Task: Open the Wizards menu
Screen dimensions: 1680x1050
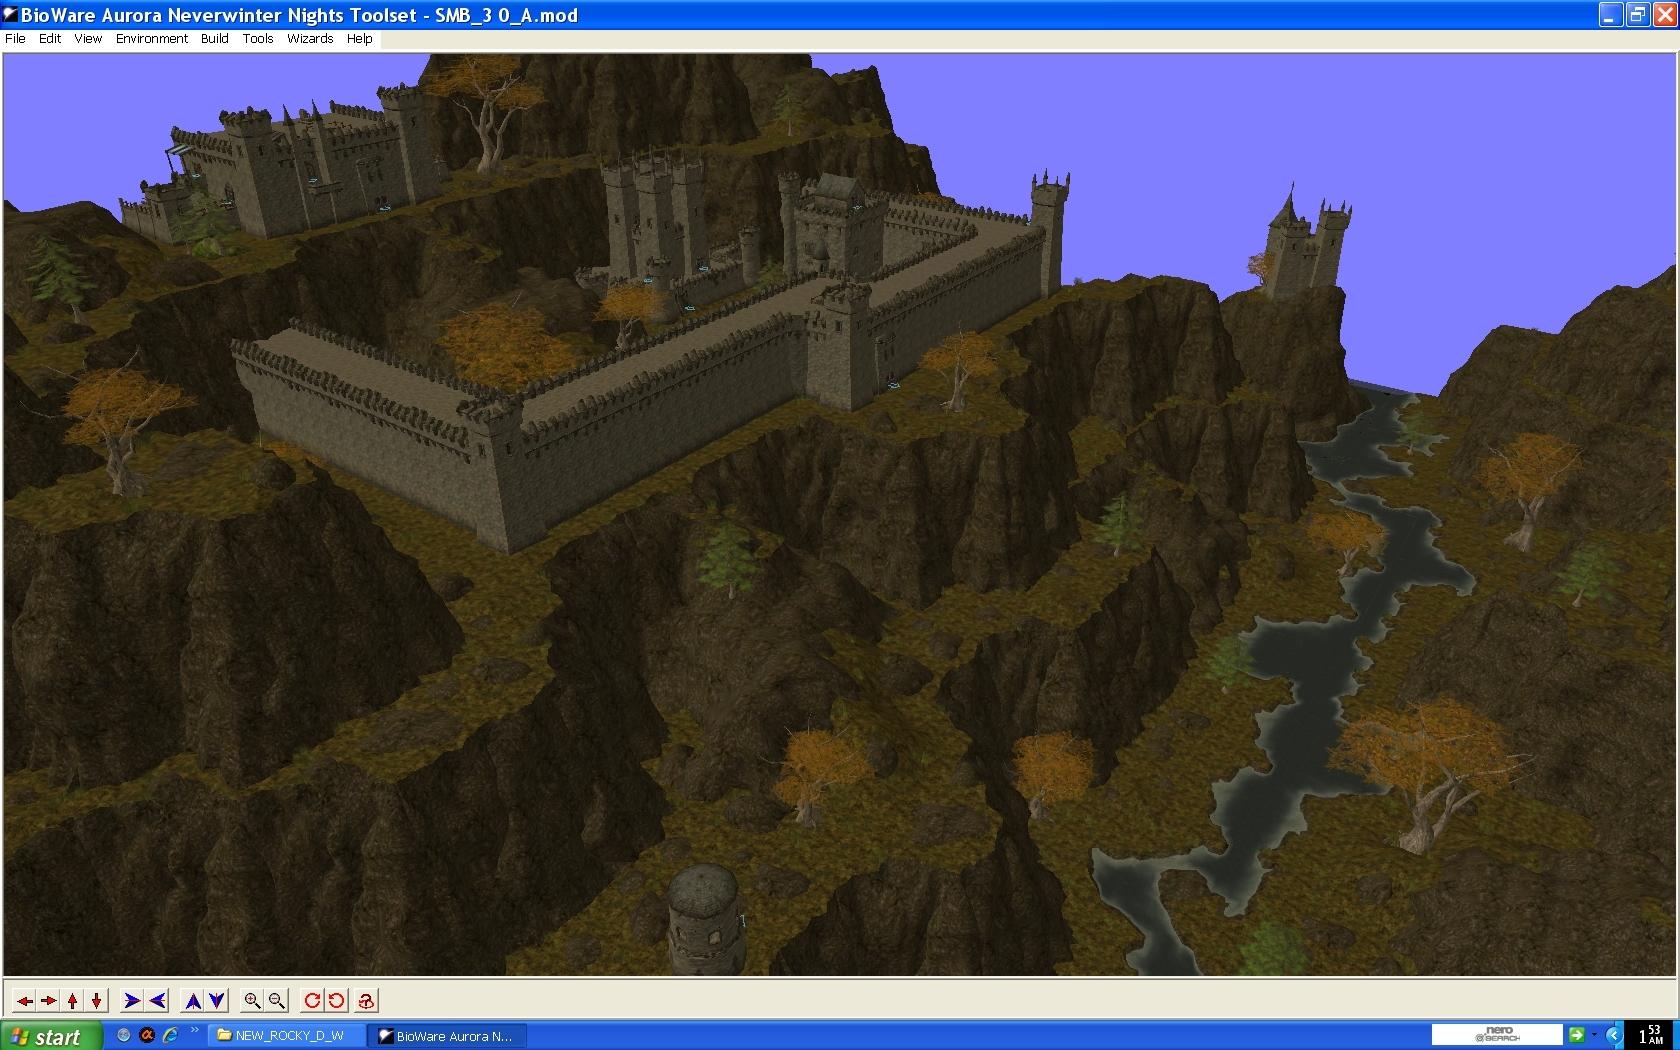Action: (310, 39)
